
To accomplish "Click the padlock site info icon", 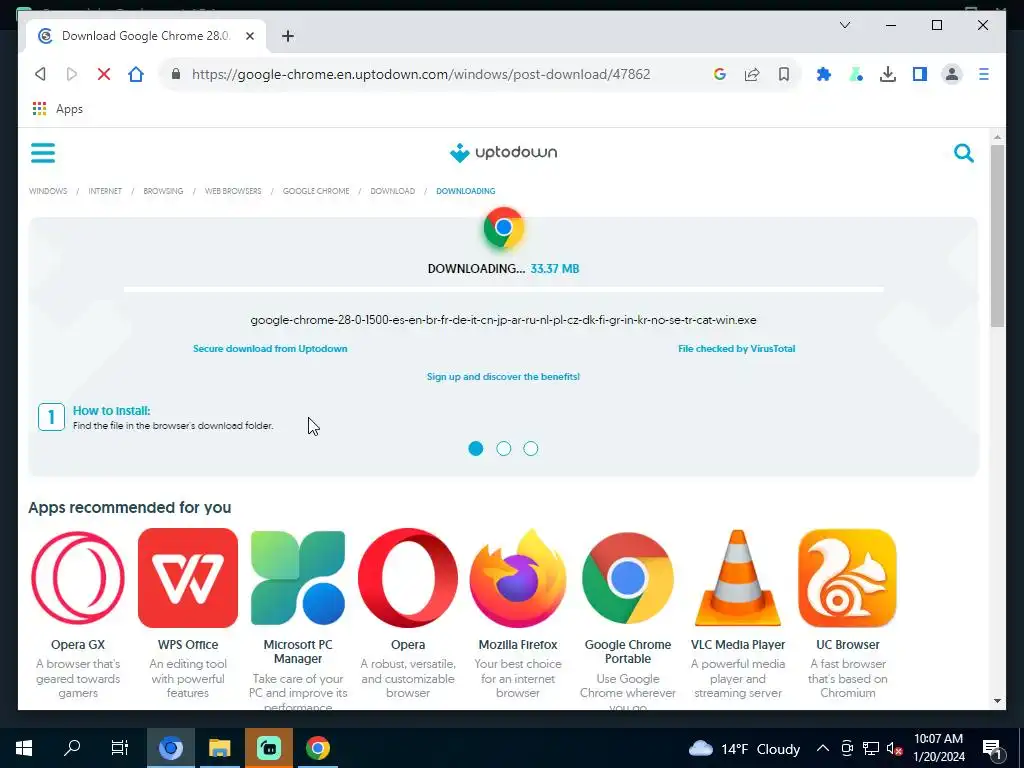I will coord(176,74).
